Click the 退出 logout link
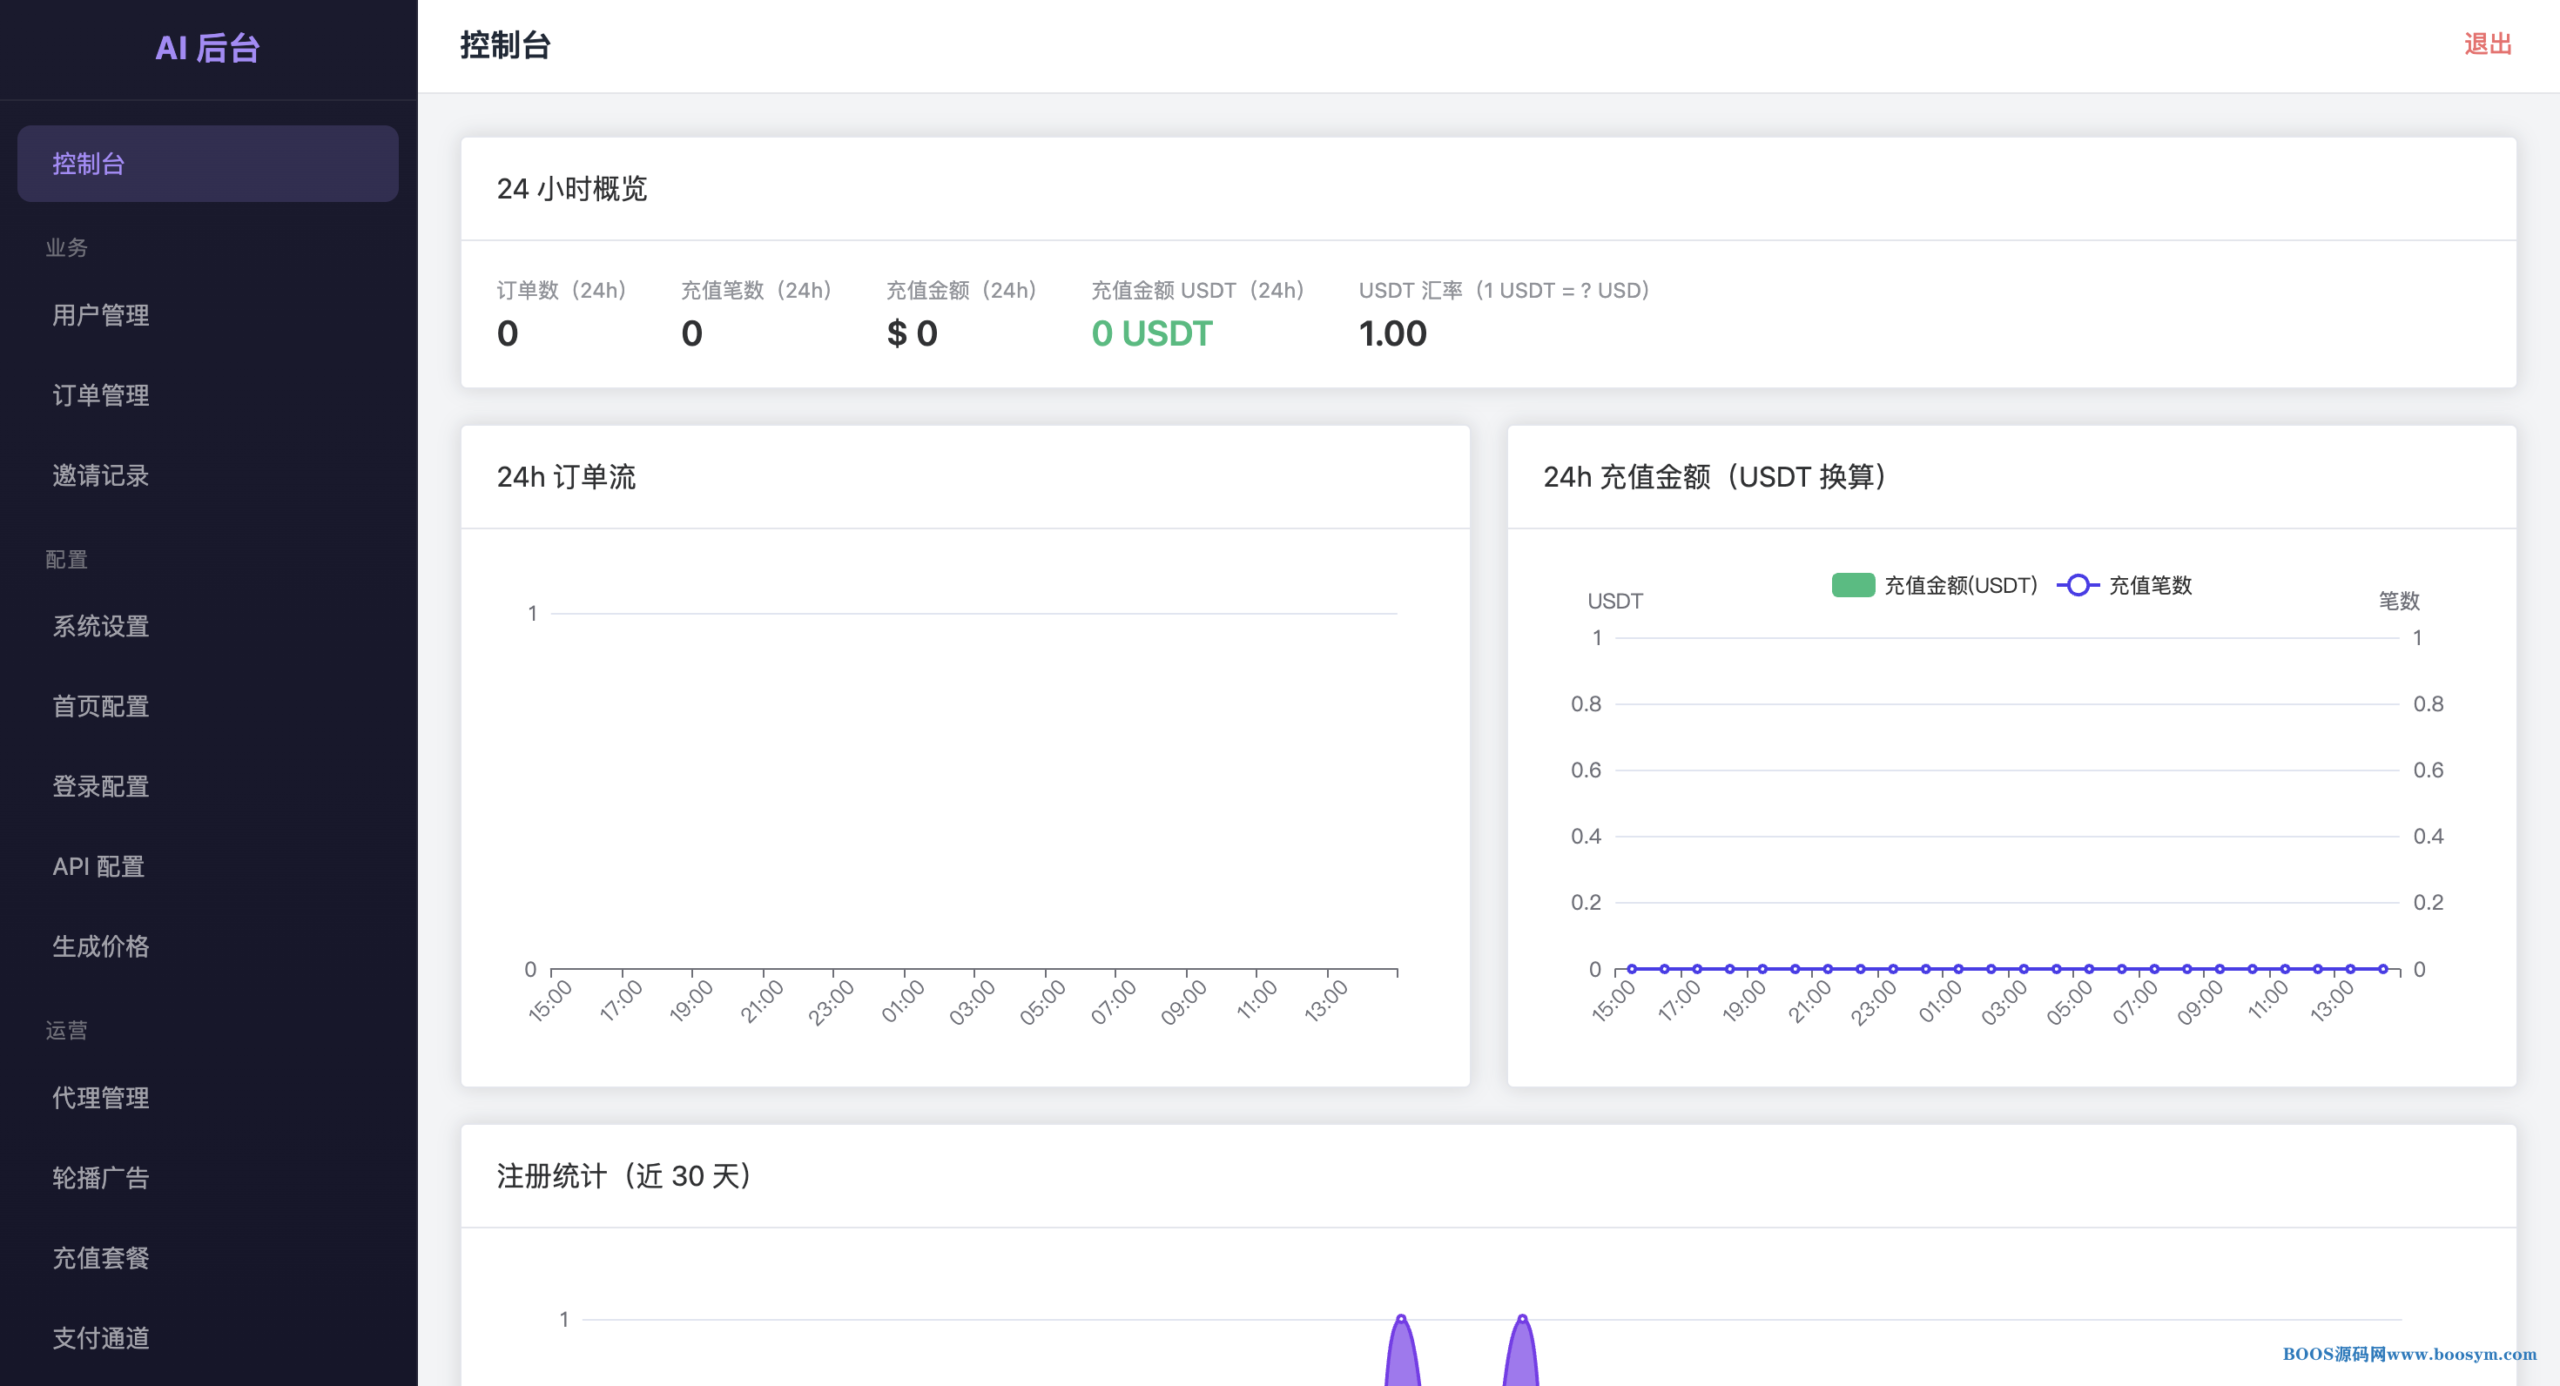 2487,44
